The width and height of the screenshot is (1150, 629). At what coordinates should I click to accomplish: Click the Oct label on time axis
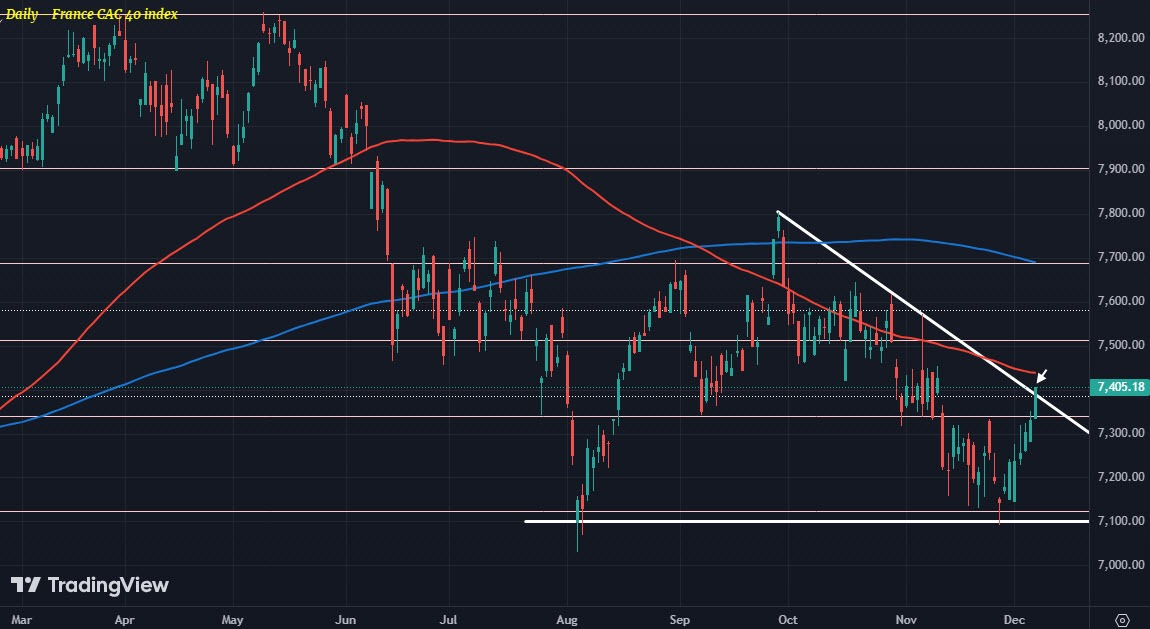[x=788, y=619]
